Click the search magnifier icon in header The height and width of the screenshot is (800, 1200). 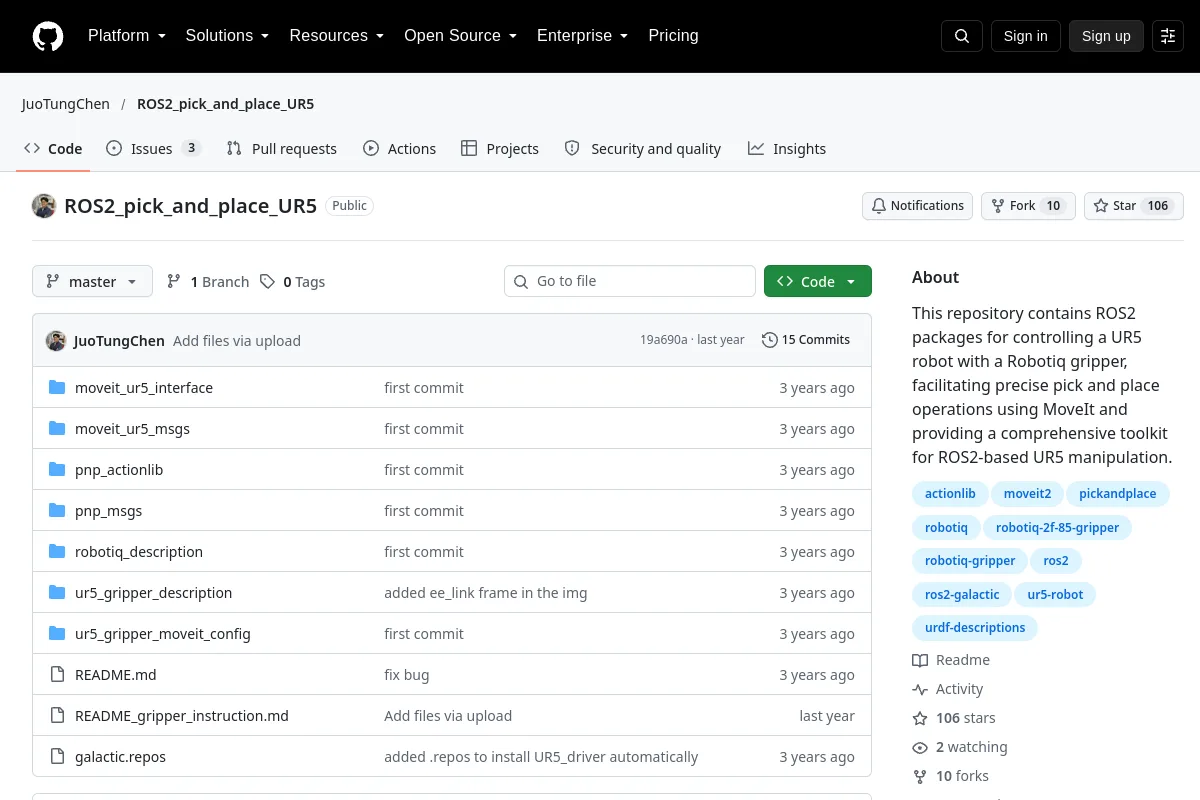pos(962,36)
